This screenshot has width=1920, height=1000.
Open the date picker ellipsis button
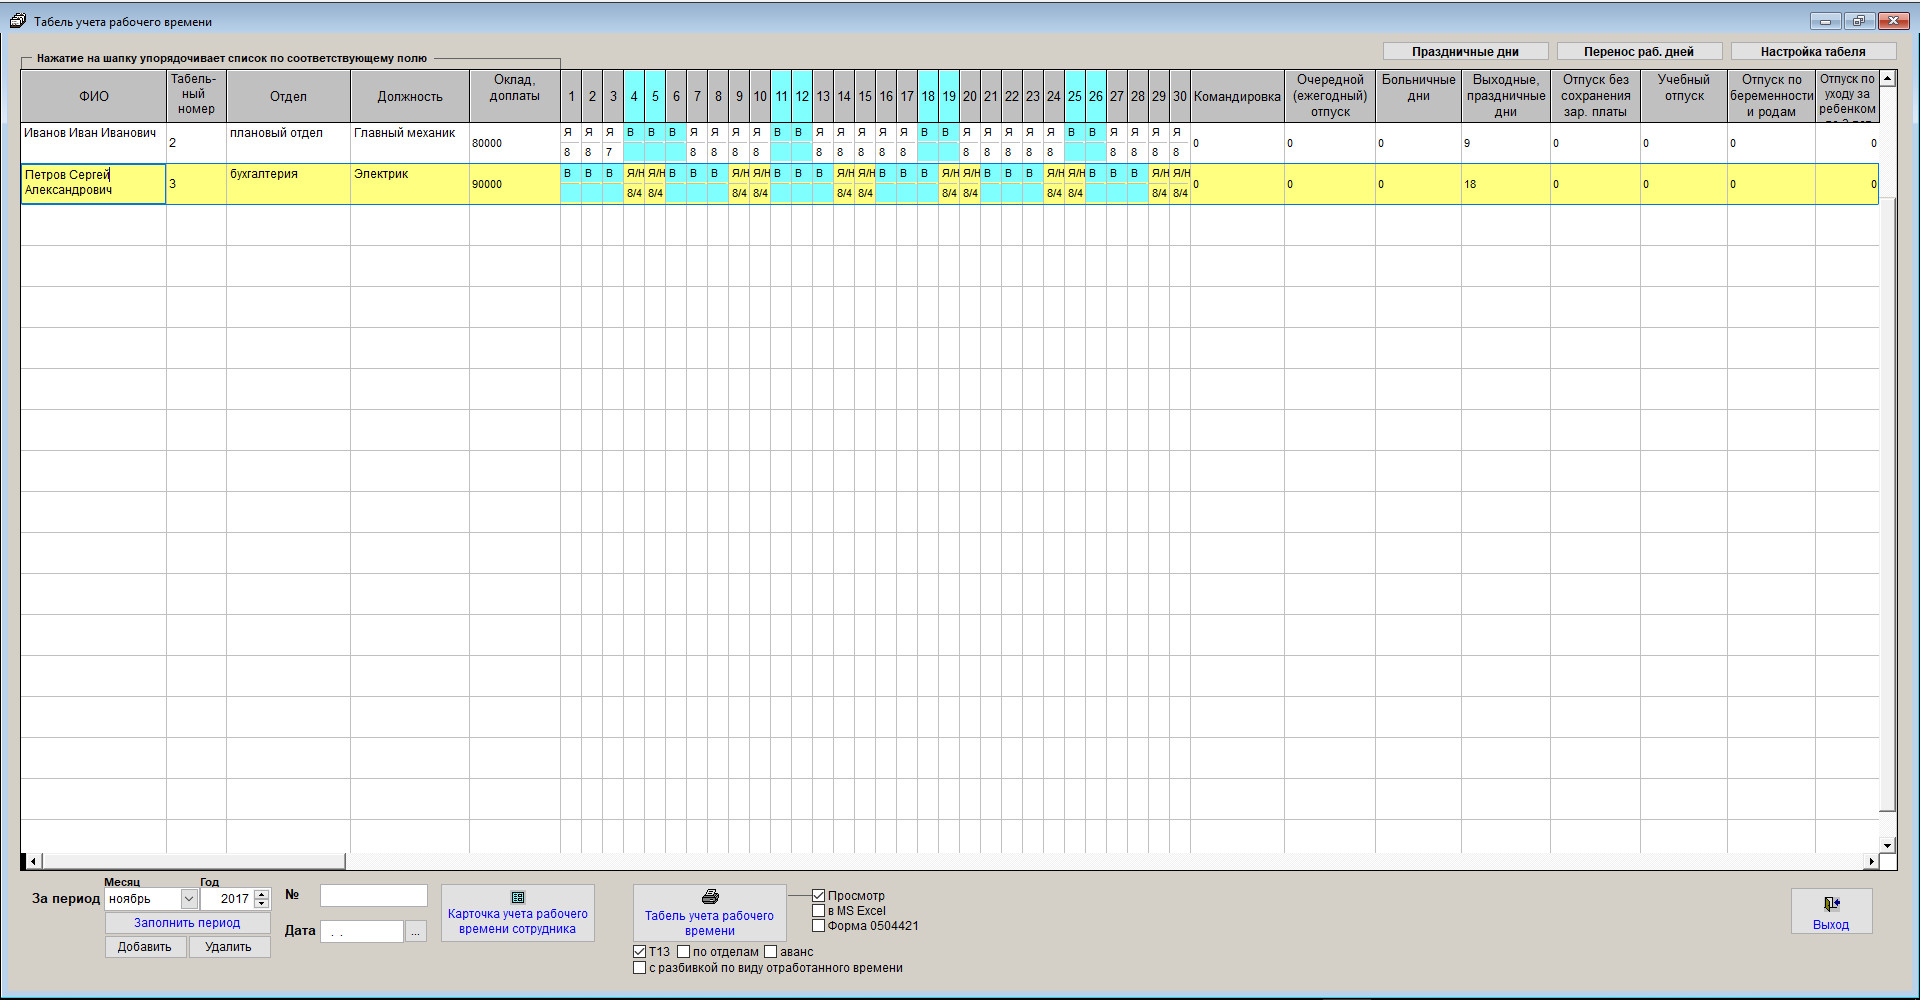416,931
